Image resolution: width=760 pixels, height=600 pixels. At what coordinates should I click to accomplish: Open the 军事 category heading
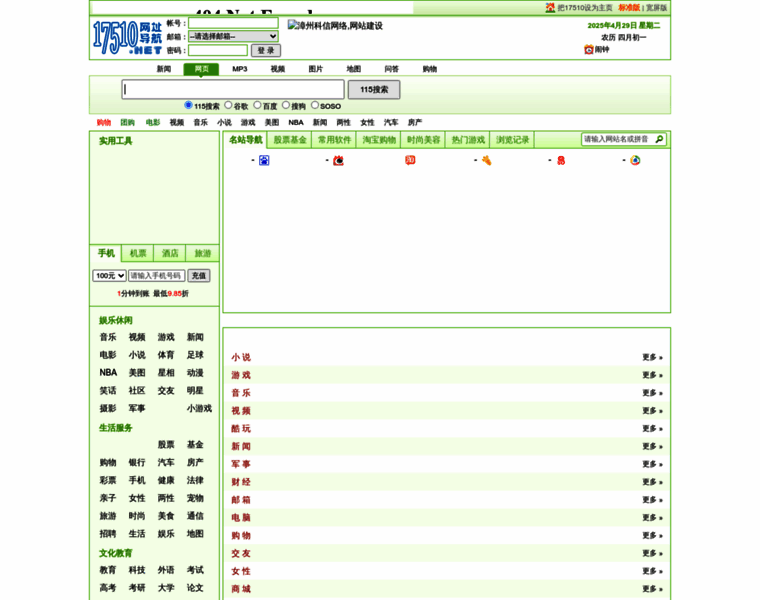[241, 464]
